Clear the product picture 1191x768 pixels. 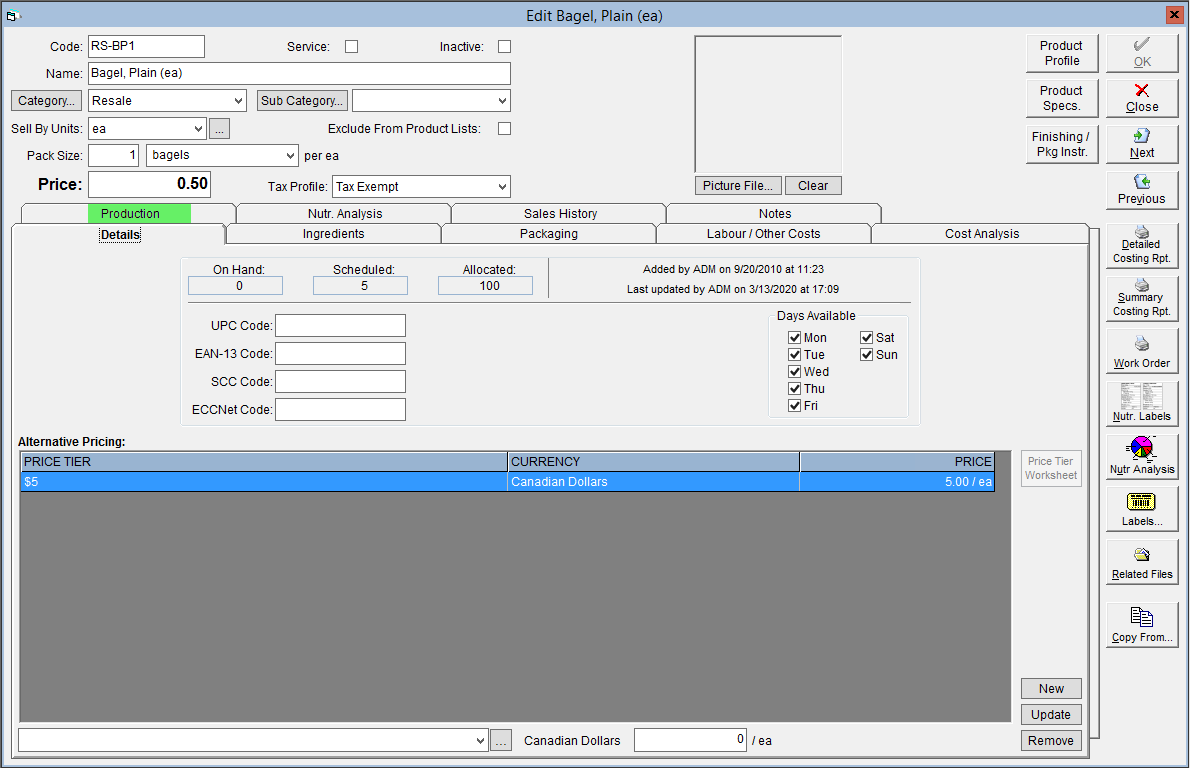tap(813, 186)
